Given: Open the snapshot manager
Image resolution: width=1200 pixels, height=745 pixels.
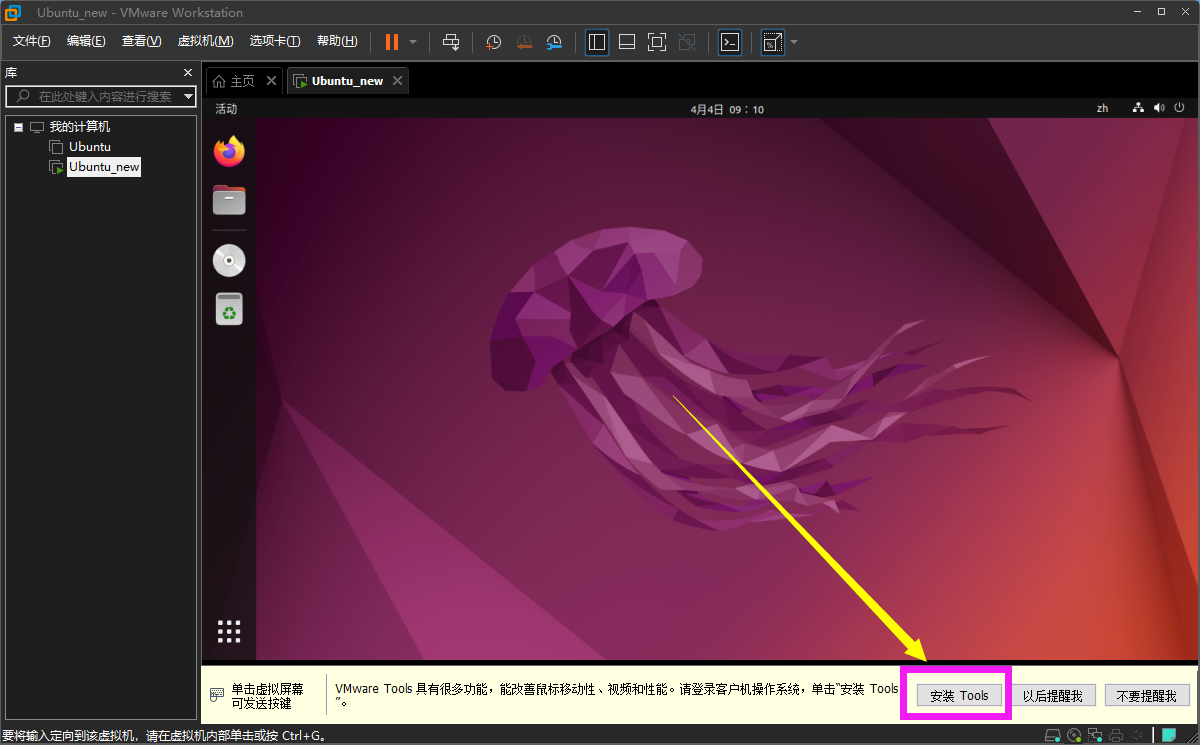Looking at the screenshot, I should pyautogui.click(x=554, y=42).
